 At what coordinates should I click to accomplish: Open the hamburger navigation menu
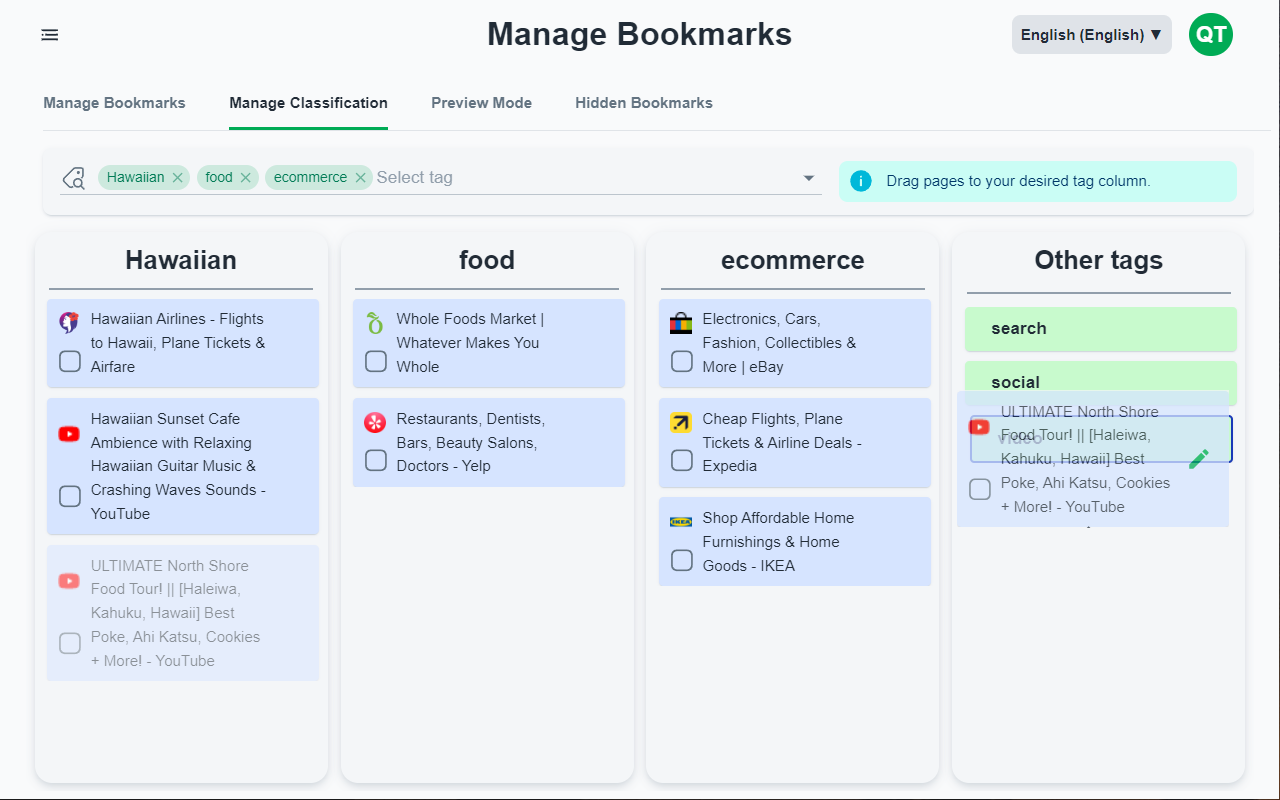50,35
